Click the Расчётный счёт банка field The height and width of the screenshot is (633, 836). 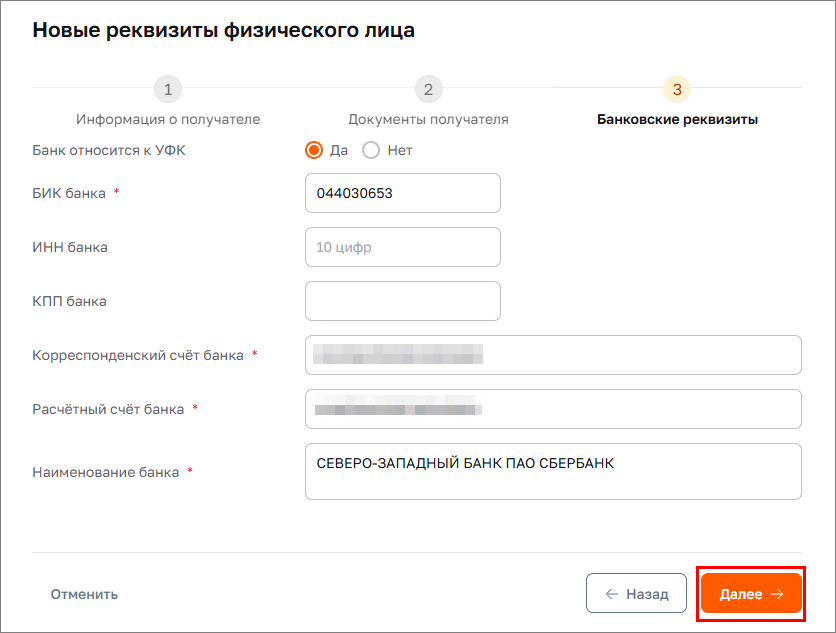pyautogui.click(x=553, y=409)
